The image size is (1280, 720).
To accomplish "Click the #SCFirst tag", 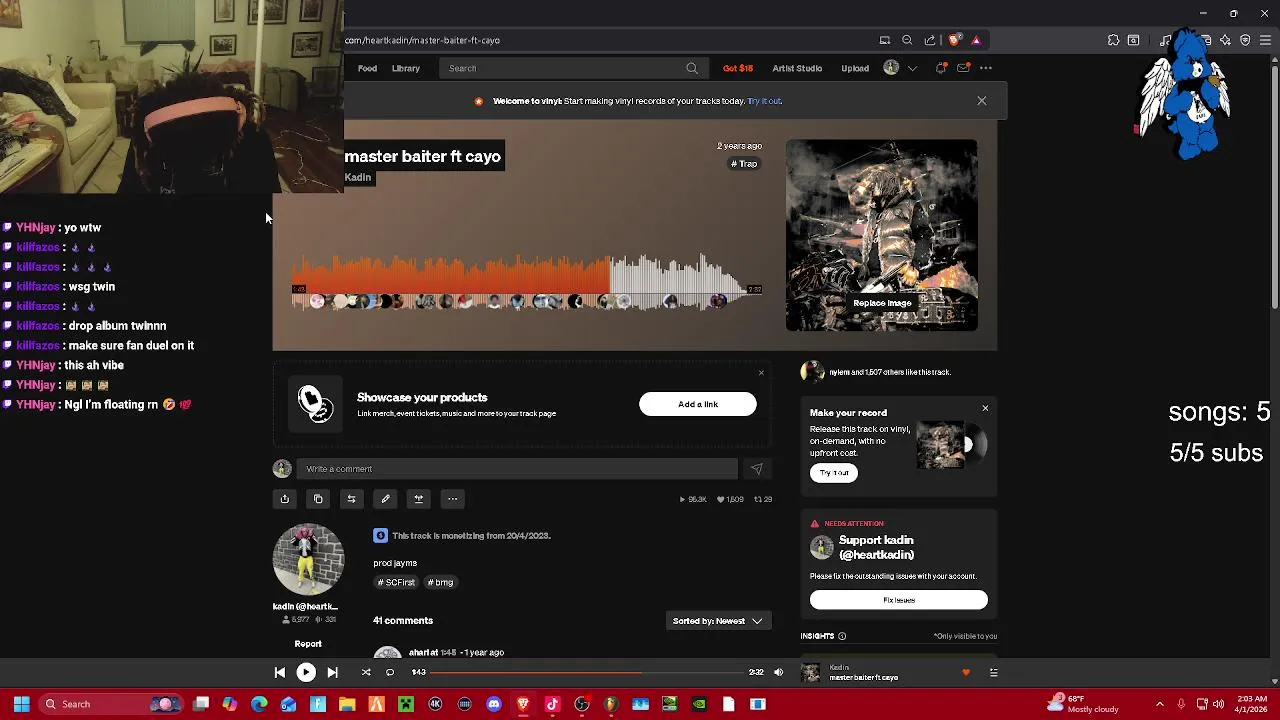I will (396, 582).
